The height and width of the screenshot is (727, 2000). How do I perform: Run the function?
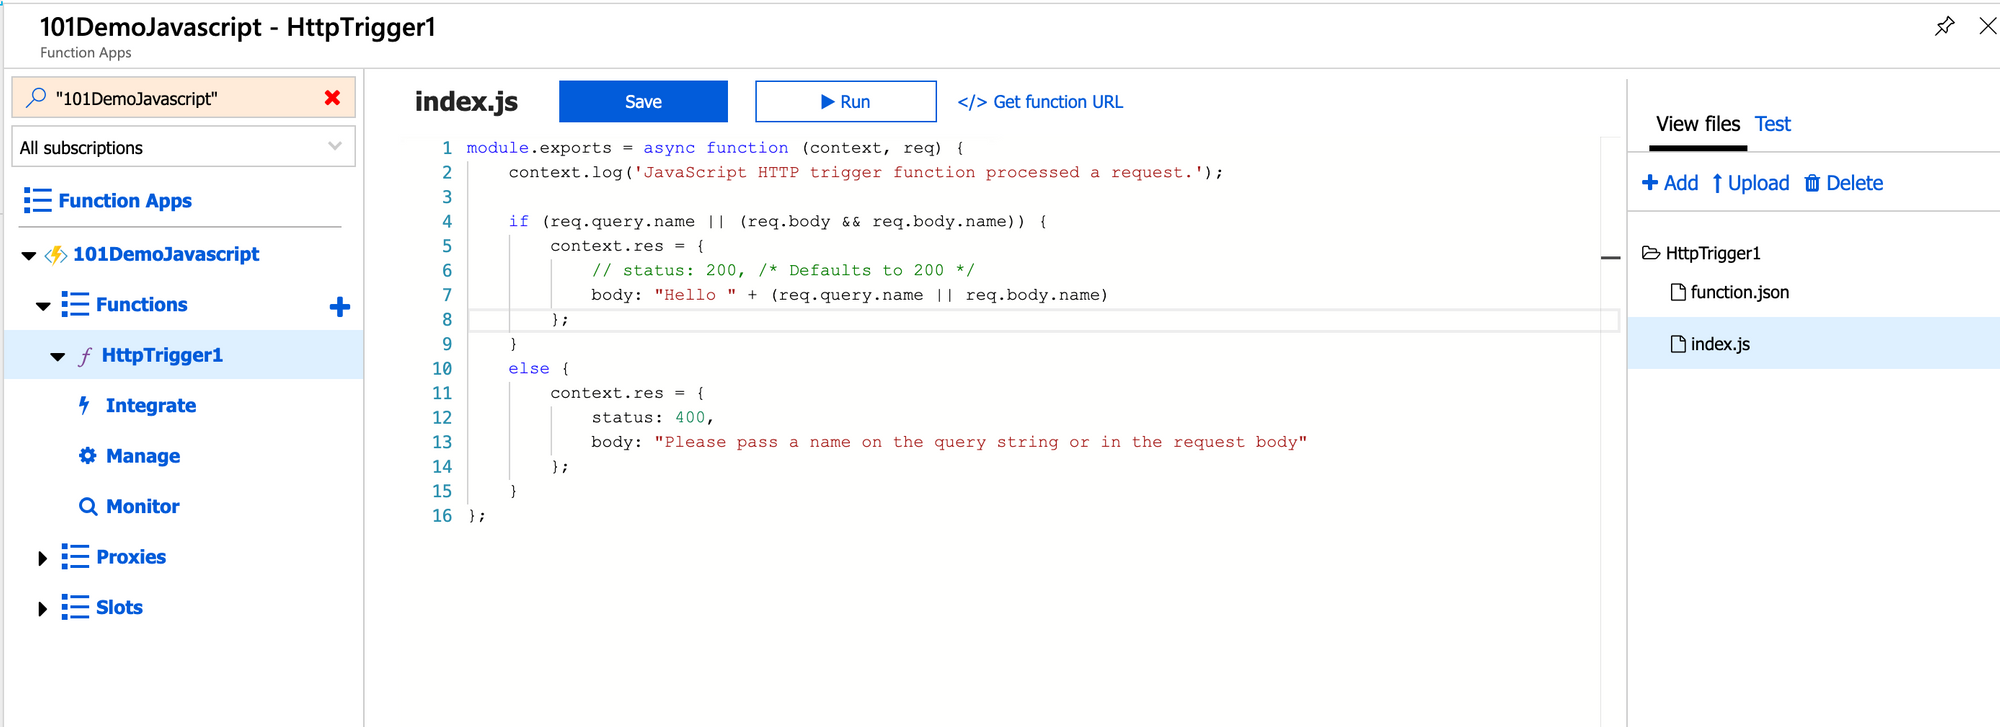click(x=846, y=101)
